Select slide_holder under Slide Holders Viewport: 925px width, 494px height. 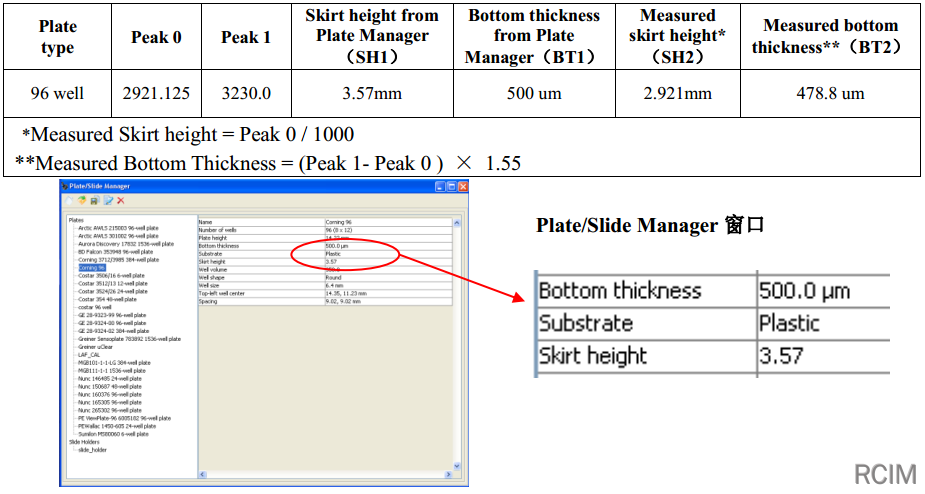tap(91, 450)
